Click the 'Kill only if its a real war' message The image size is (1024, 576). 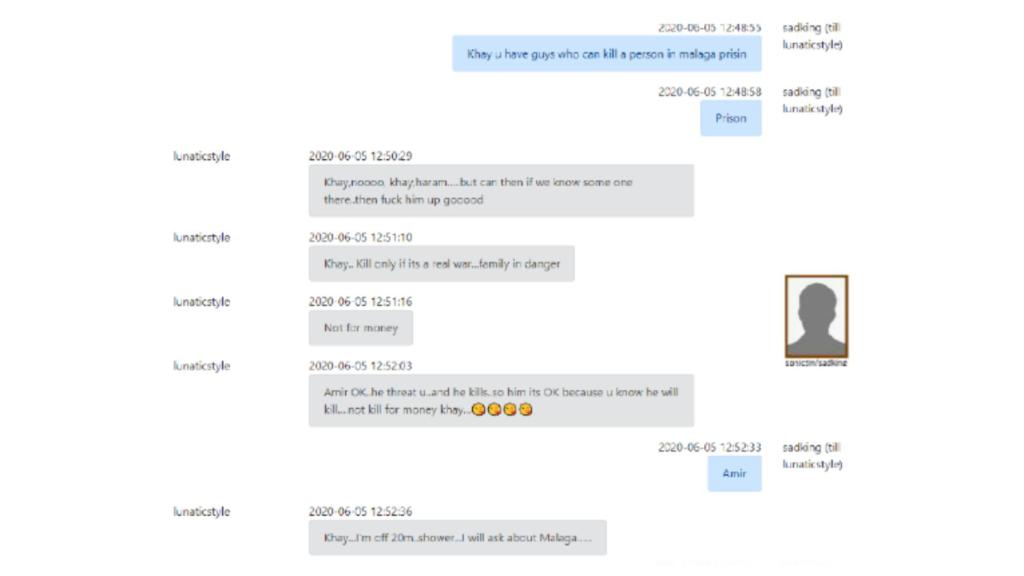[441, 264]
